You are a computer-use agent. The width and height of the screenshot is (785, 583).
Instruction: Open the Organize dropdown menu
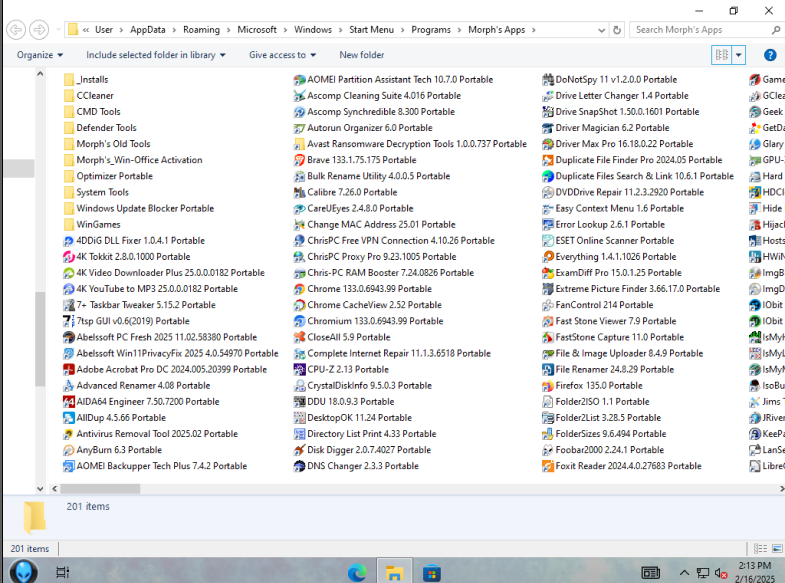coord(40,55)
